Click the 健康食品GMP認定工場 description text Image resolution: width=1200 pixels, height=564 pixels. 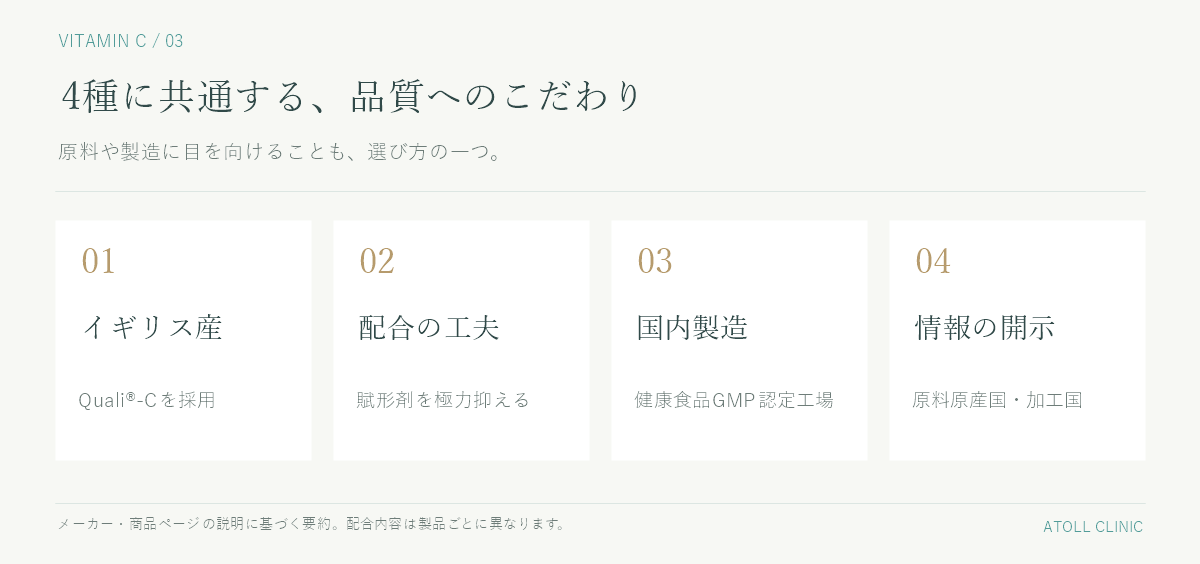[x=734, y=400]
